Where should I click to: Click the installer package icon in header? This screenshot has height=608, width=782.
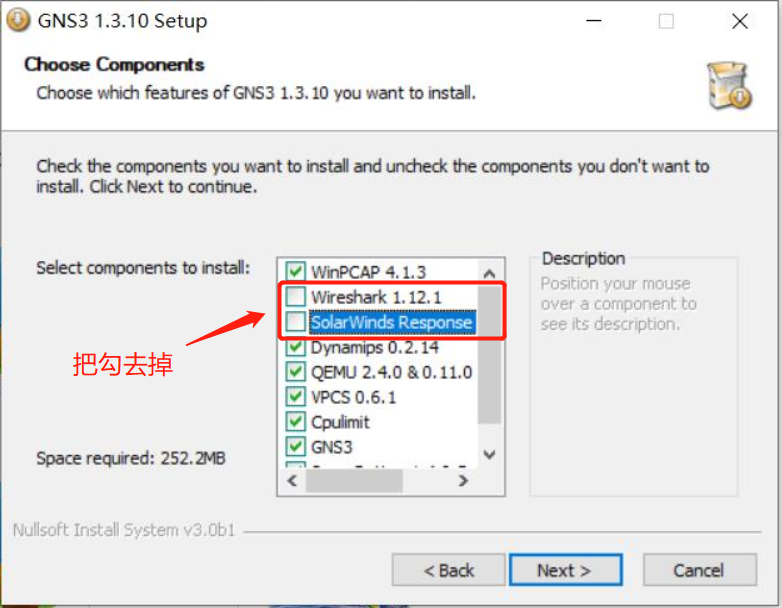(729, 85)
